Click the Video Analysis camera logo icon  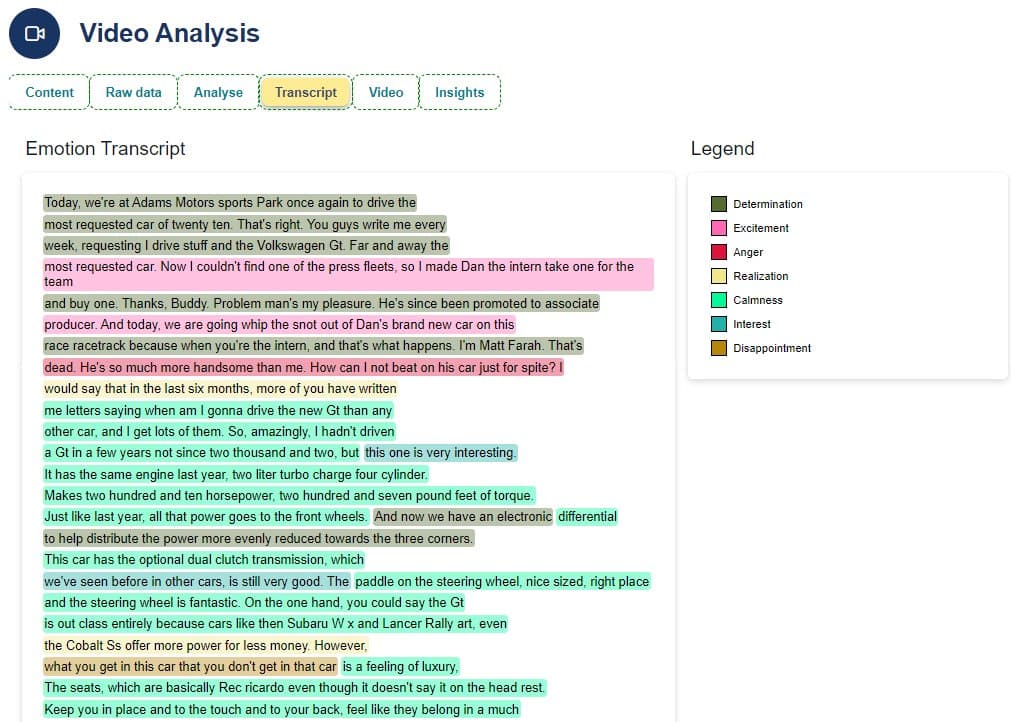click(x=34, y=33)
